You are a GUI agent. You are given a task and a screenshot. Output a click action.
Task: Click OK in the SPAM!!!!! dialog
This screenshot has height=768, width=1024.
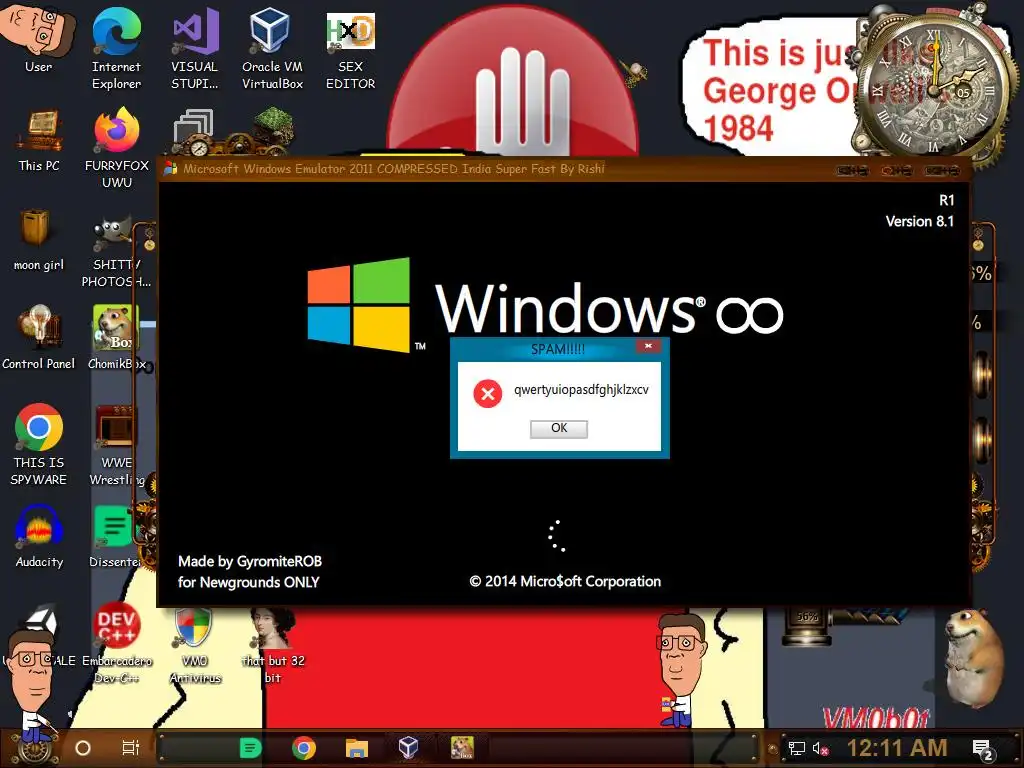(559, 428)
